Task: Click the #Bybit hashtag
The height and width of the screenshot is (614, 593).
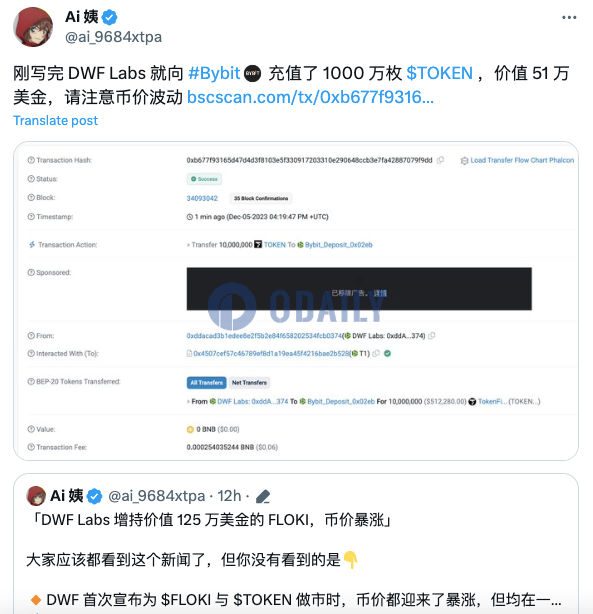Action: 214,73
